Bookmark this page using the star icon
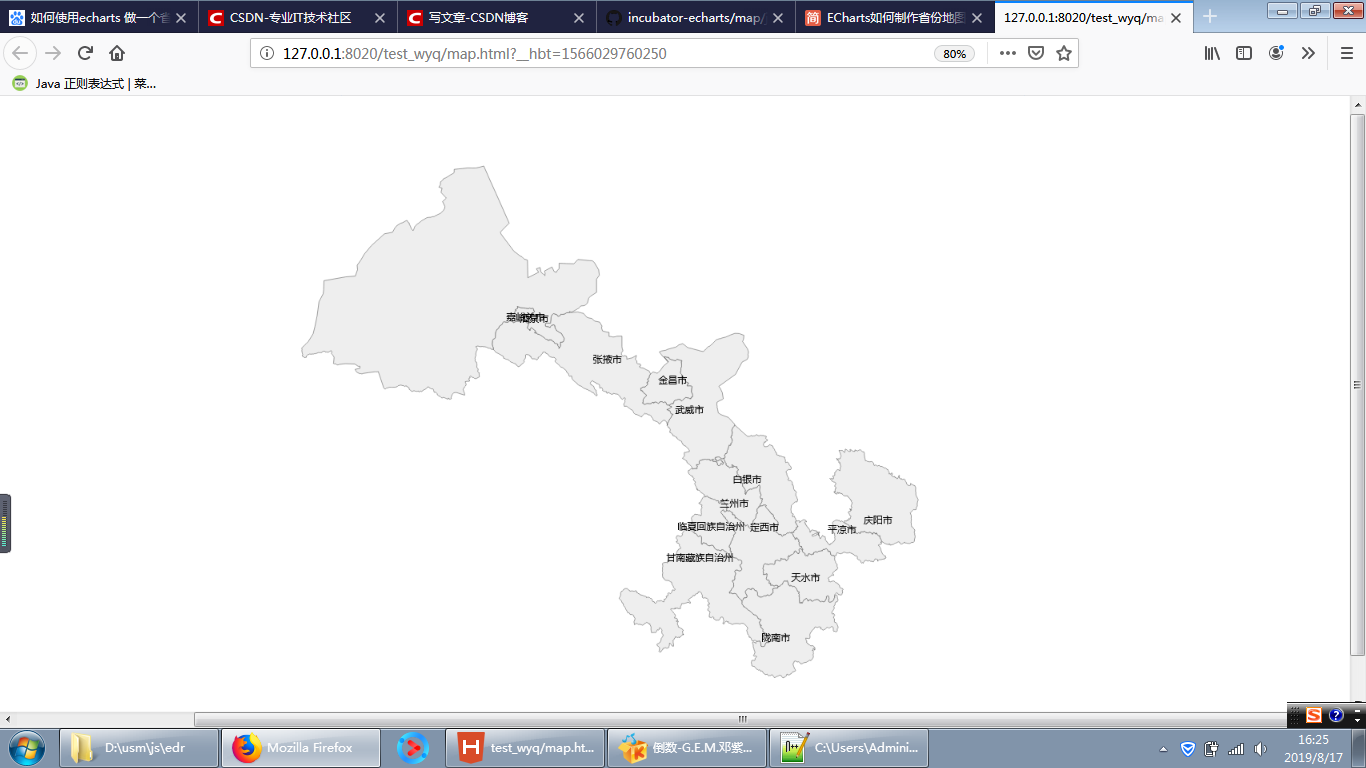Image resolution: width=1366 pixels, height=768 pixels. coord(1063,53)
